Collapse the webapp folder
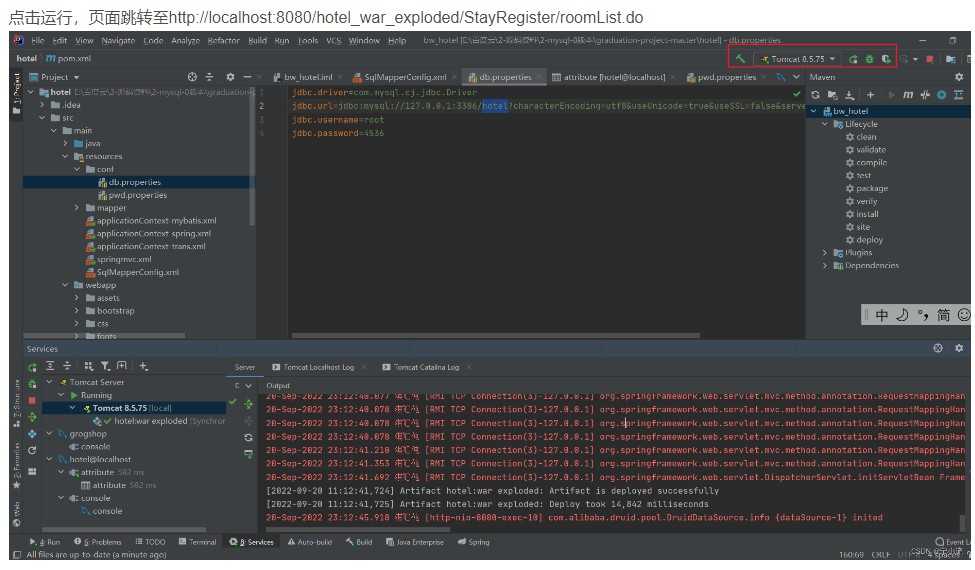The image size is (975, 570). [66, 285]
